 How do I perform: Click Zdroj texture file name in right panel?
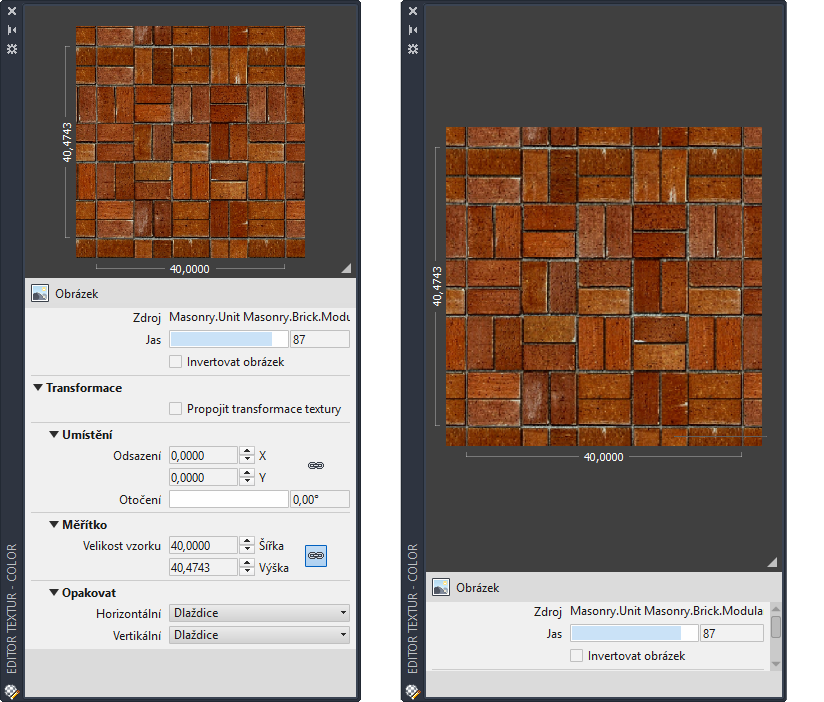point(665,611)
